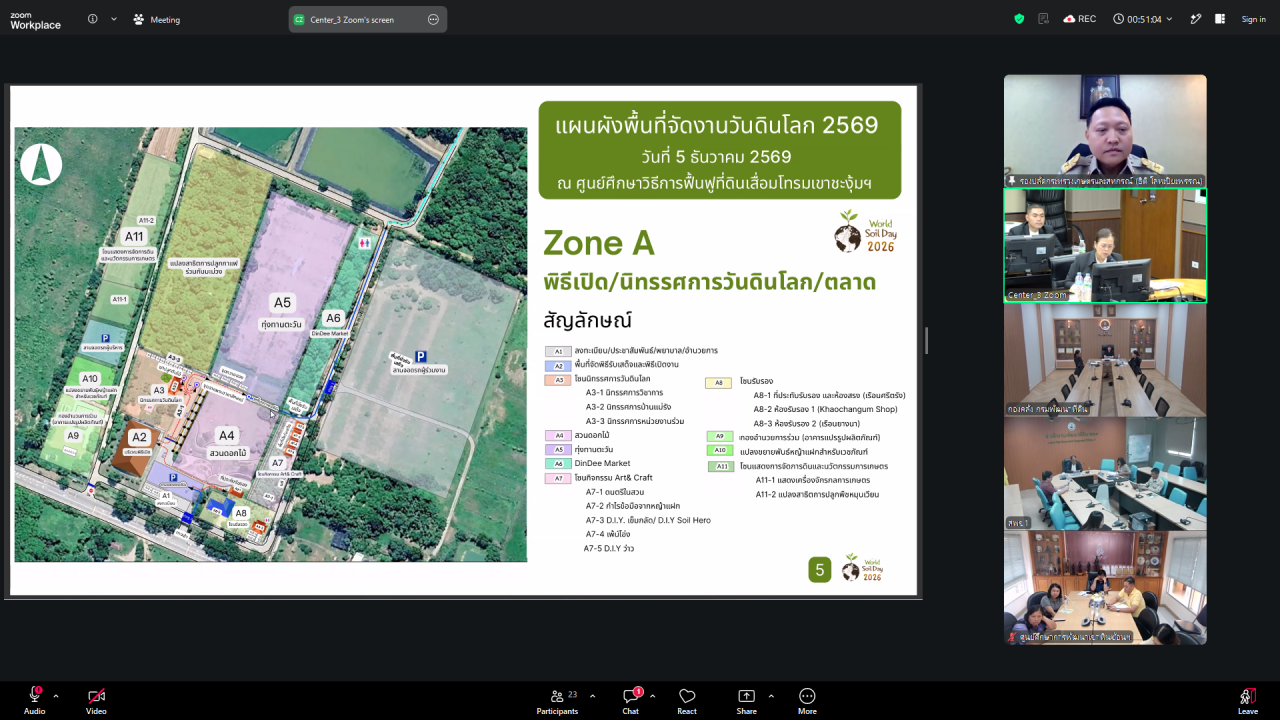Select the fourth participant video with blue chairs
1280x720 pixels.
point(1105,474)
